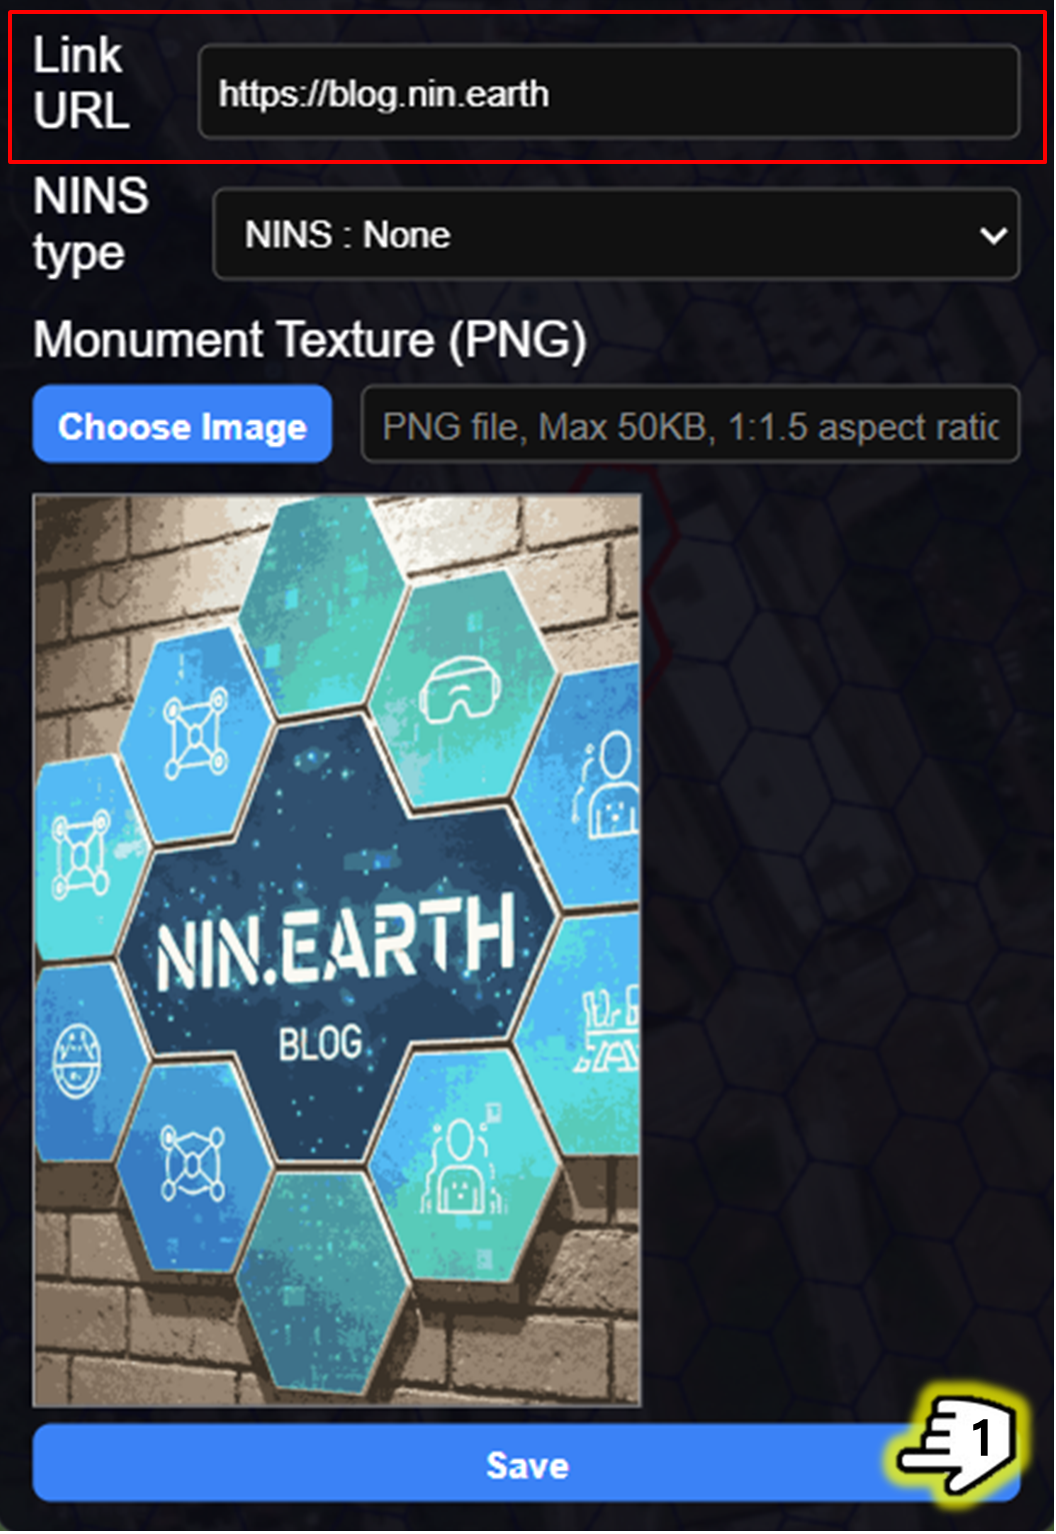Click the round globe face icon hexagon
Viewport: 1056px width, 1534px height.
(76, 1061)
